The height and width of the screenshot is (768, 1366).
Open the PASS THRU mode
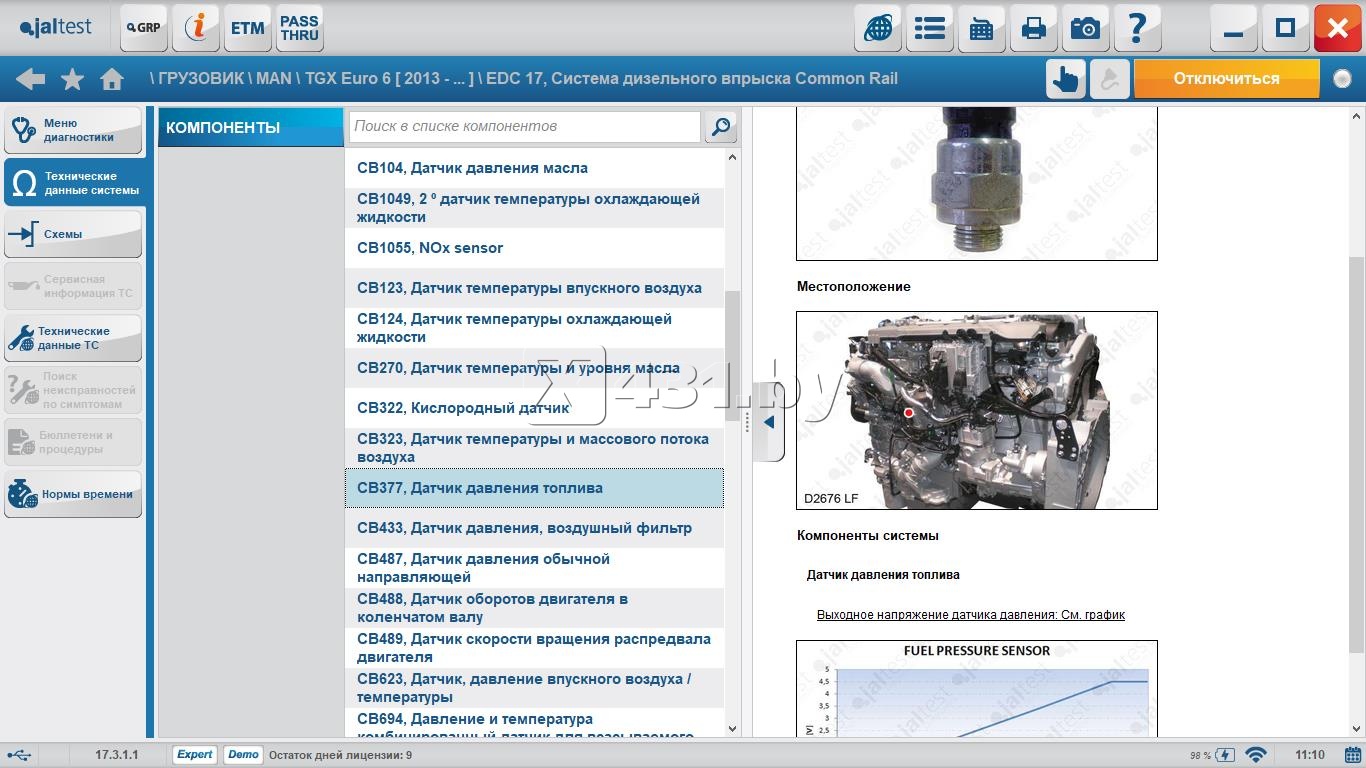click(299, 28)
